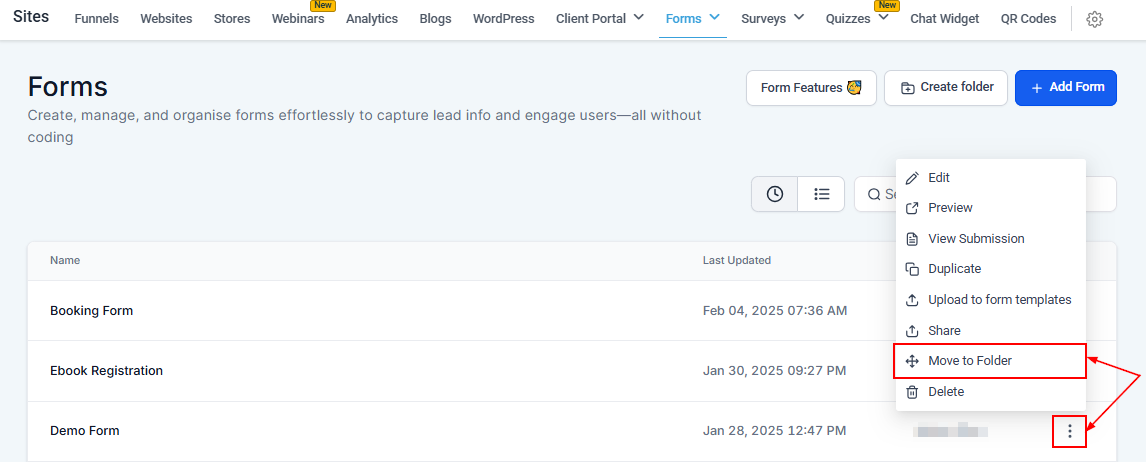Click folder-plus icon in Create folder button
Image resolution: width=1146 pixels, height=462 pixels.
click(908, 88)
